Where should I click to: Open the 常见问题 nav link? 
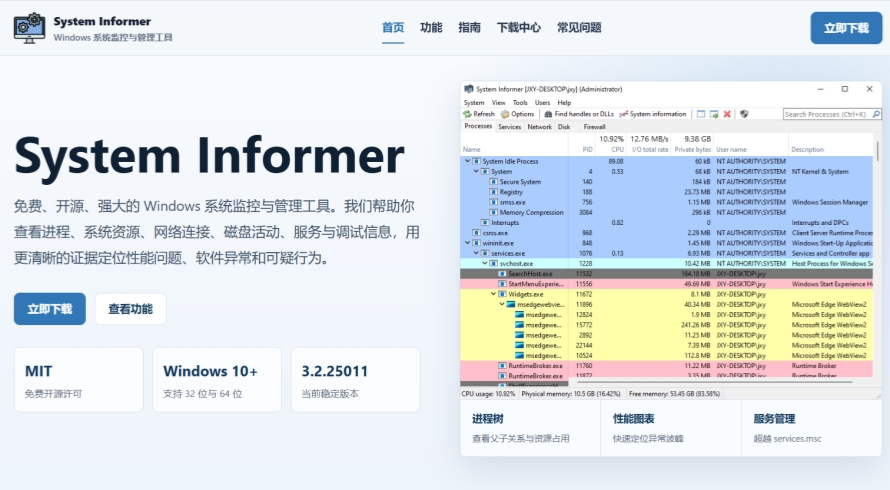click(x=579, y=27)
